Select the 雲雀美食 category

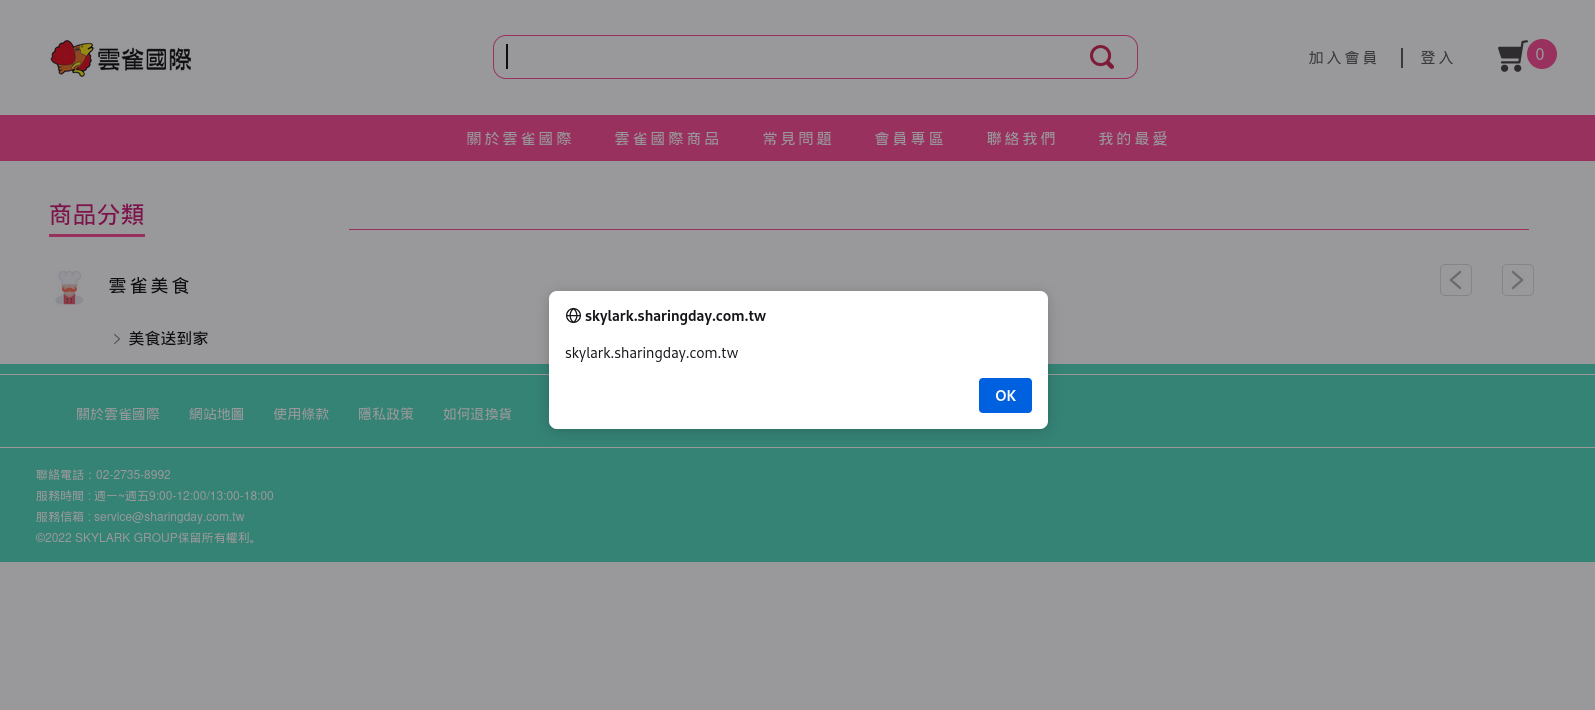tap(149, 286)
